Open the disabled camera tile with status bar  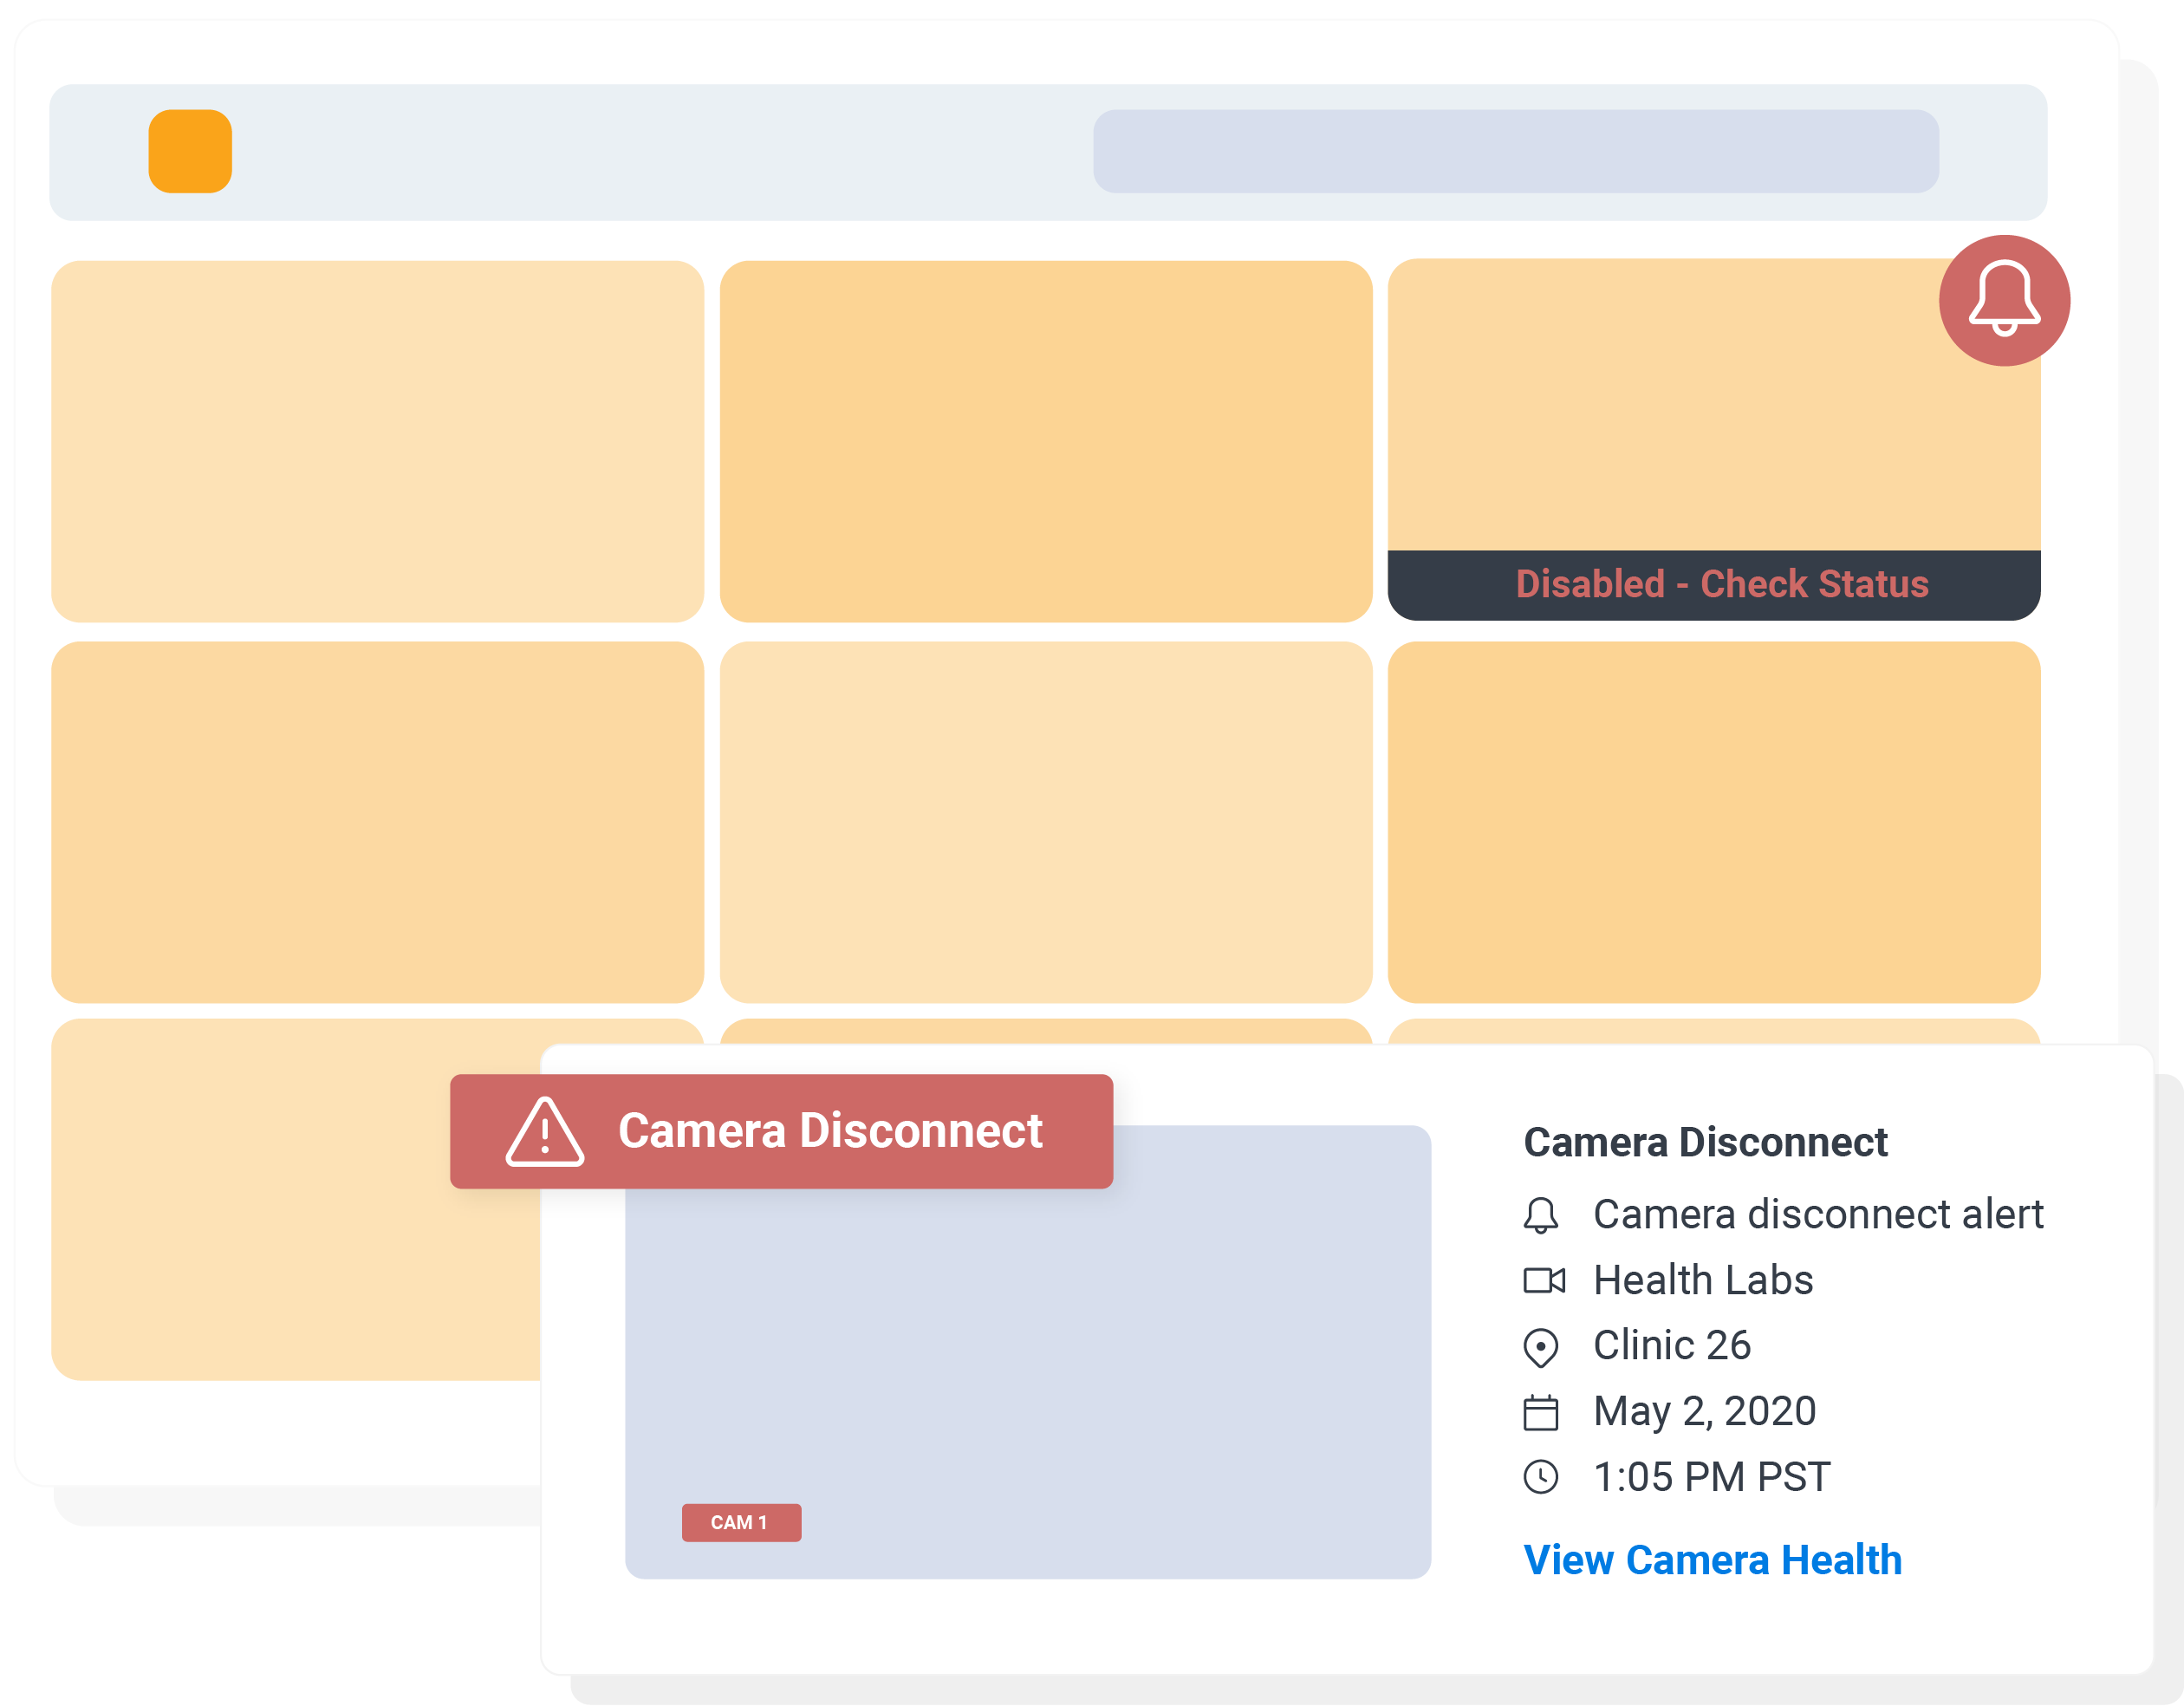tap(1713, 440)
